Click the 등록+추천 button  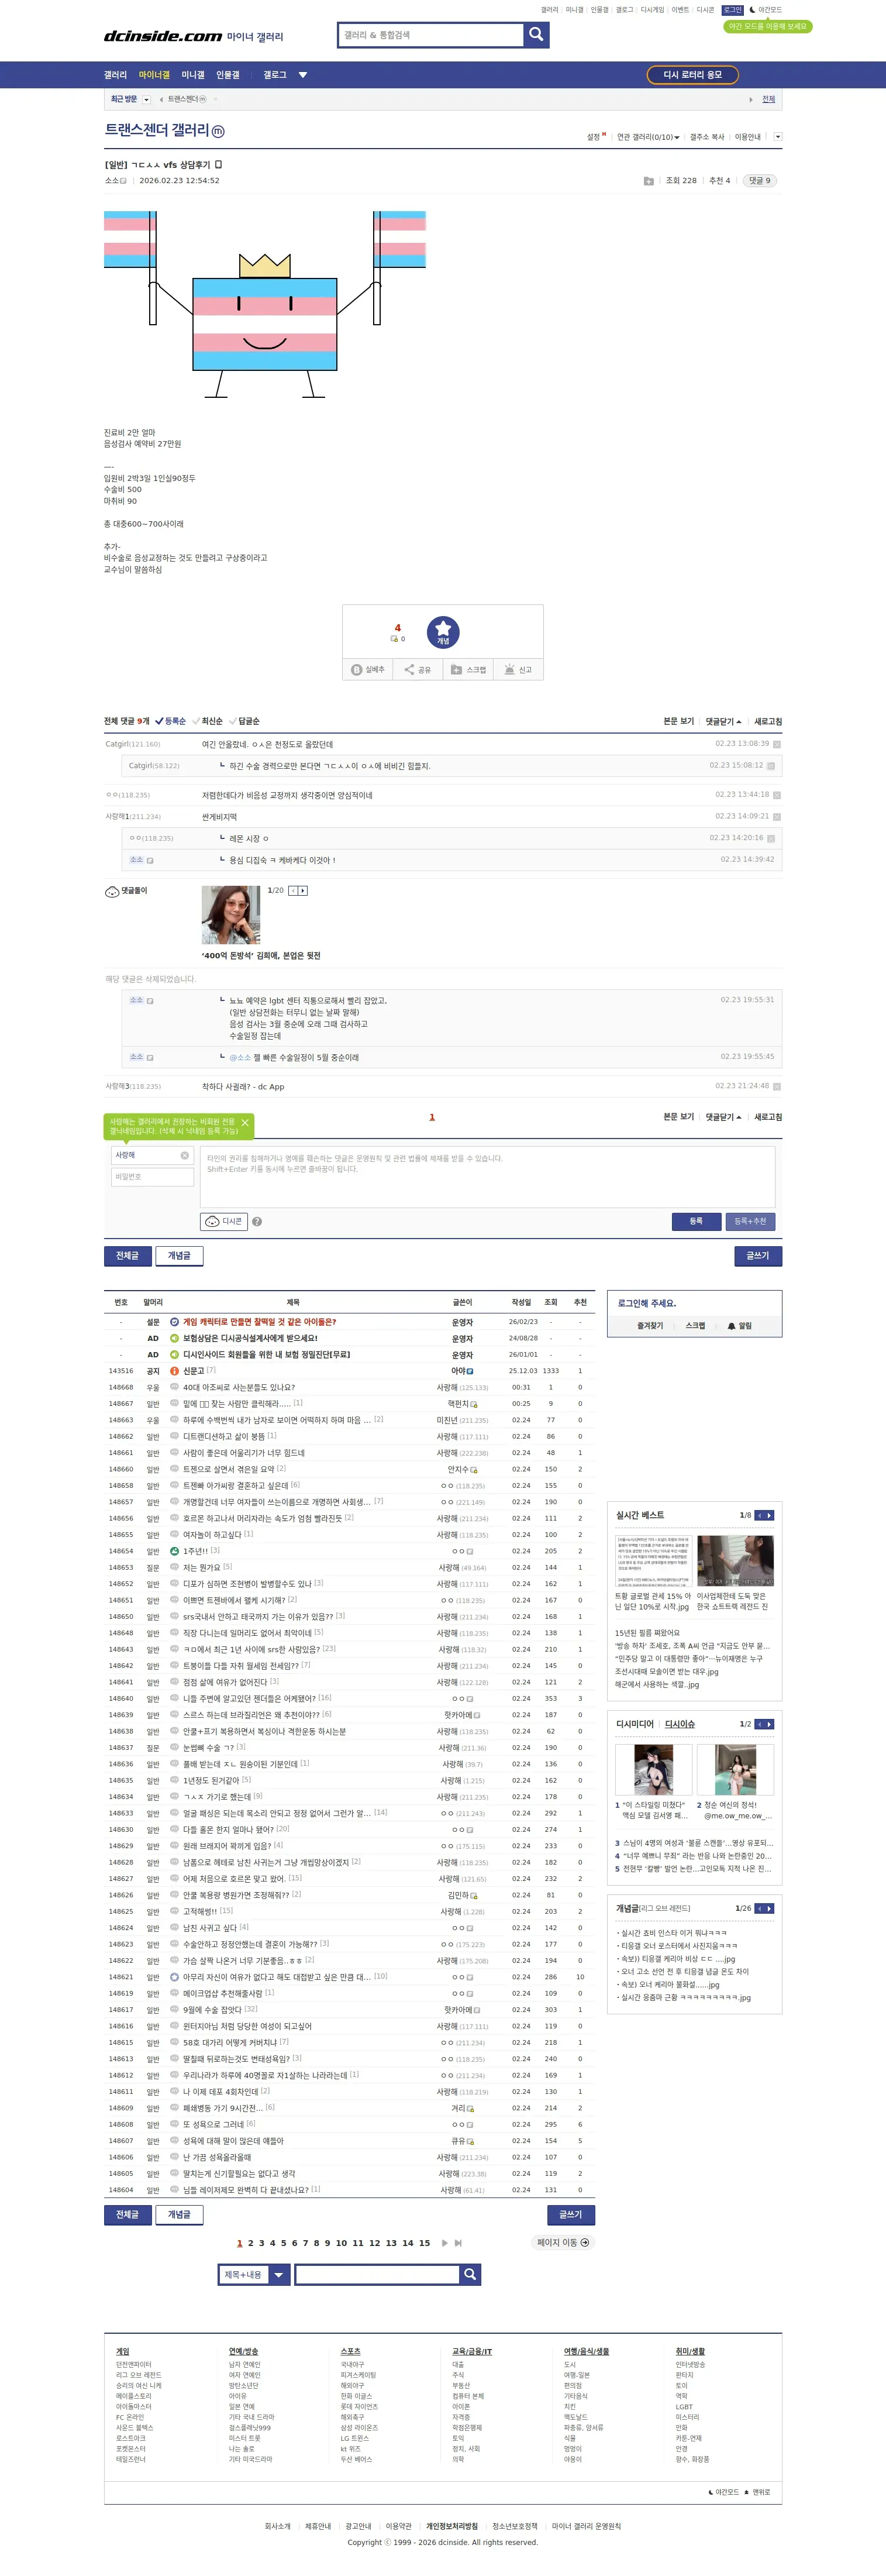750,1221
